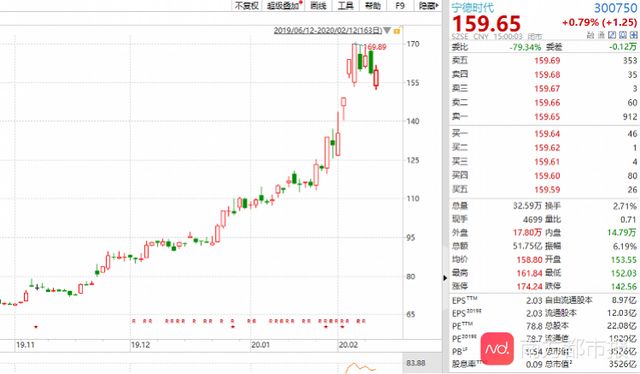Click the first blue square icon under price change
The width and height of the screenshot is (640, 374).
[x=612, y=35]
